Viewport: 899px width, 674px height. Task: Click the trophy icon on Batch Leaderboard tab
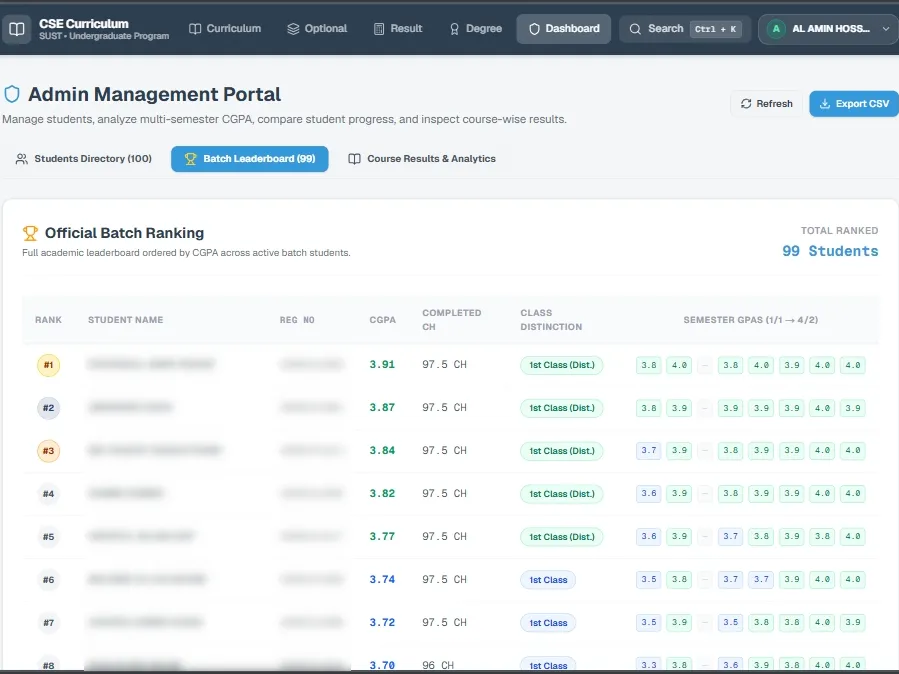(x=190, y=159)
